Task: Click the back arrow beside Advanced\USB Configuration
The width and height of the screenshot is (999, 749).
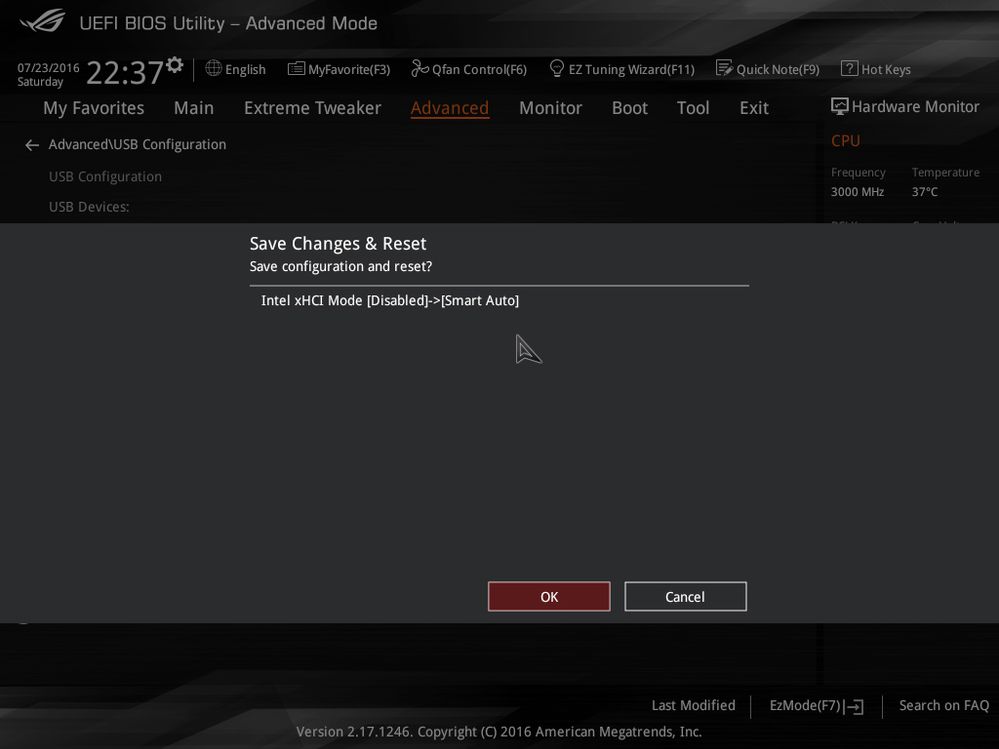Action: pos(32,145)
